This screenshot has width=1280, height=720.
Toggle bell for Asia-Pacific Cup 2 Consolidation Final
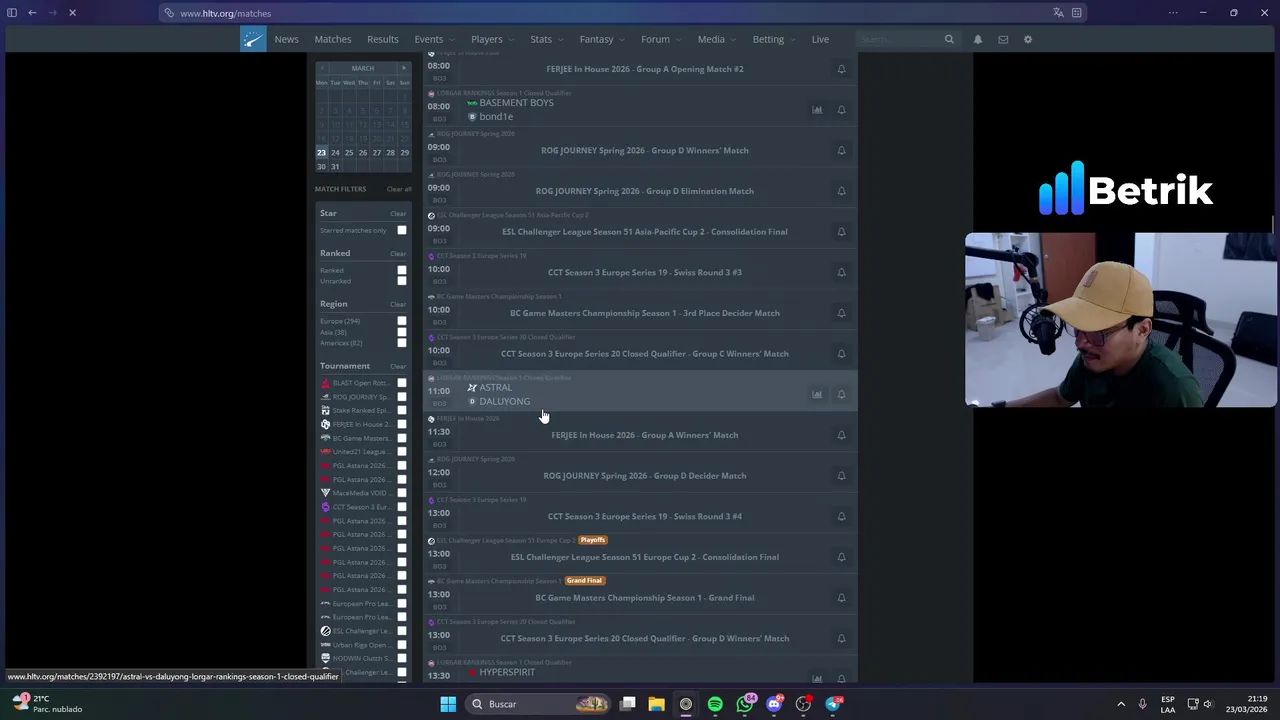pyautogui.click(x=841, y=232)
